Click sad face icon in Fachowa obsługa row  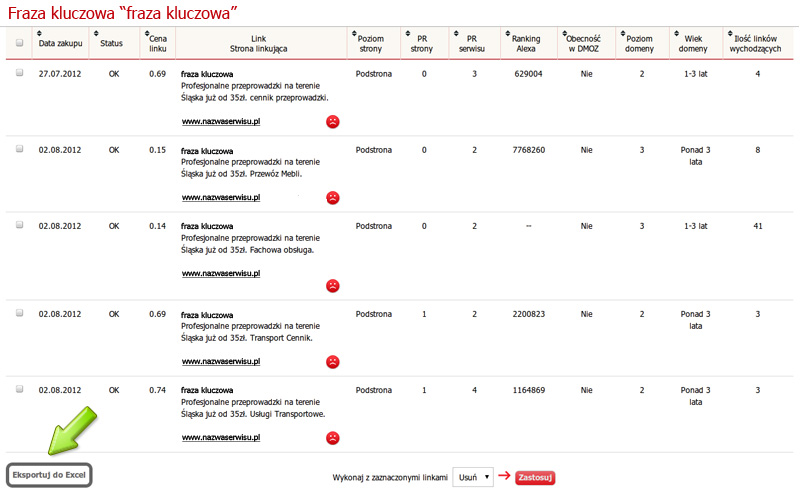point(332,285)
